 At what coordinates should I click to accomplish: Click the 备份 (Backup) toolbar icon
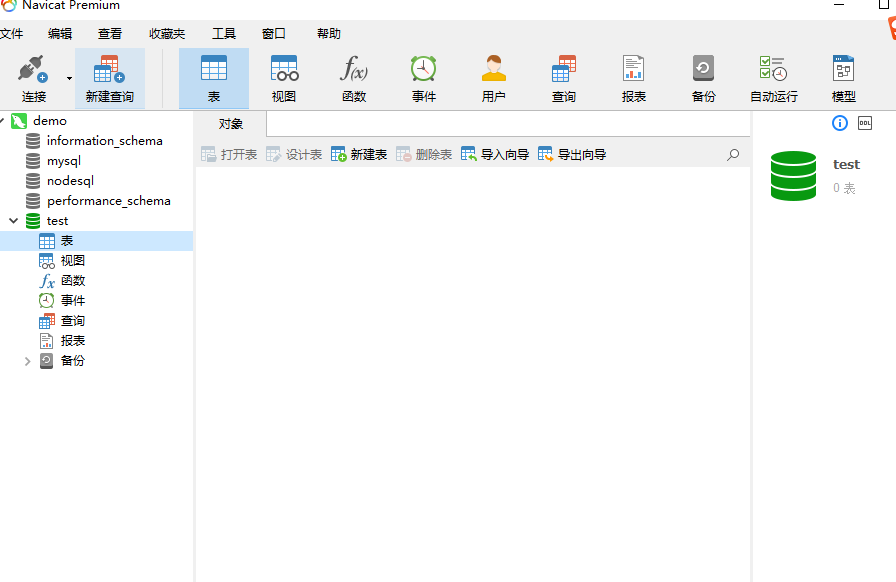704,78
